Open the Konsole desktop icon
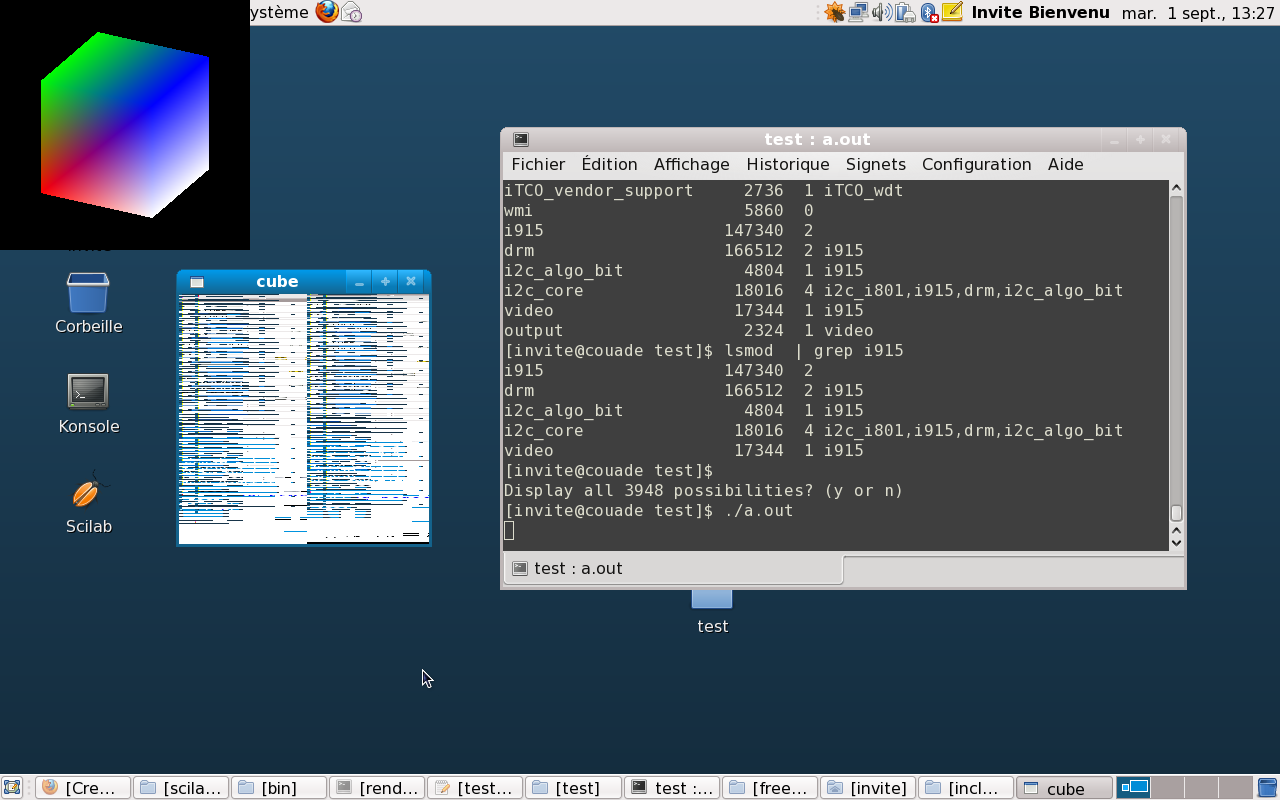 coord(88,392)
